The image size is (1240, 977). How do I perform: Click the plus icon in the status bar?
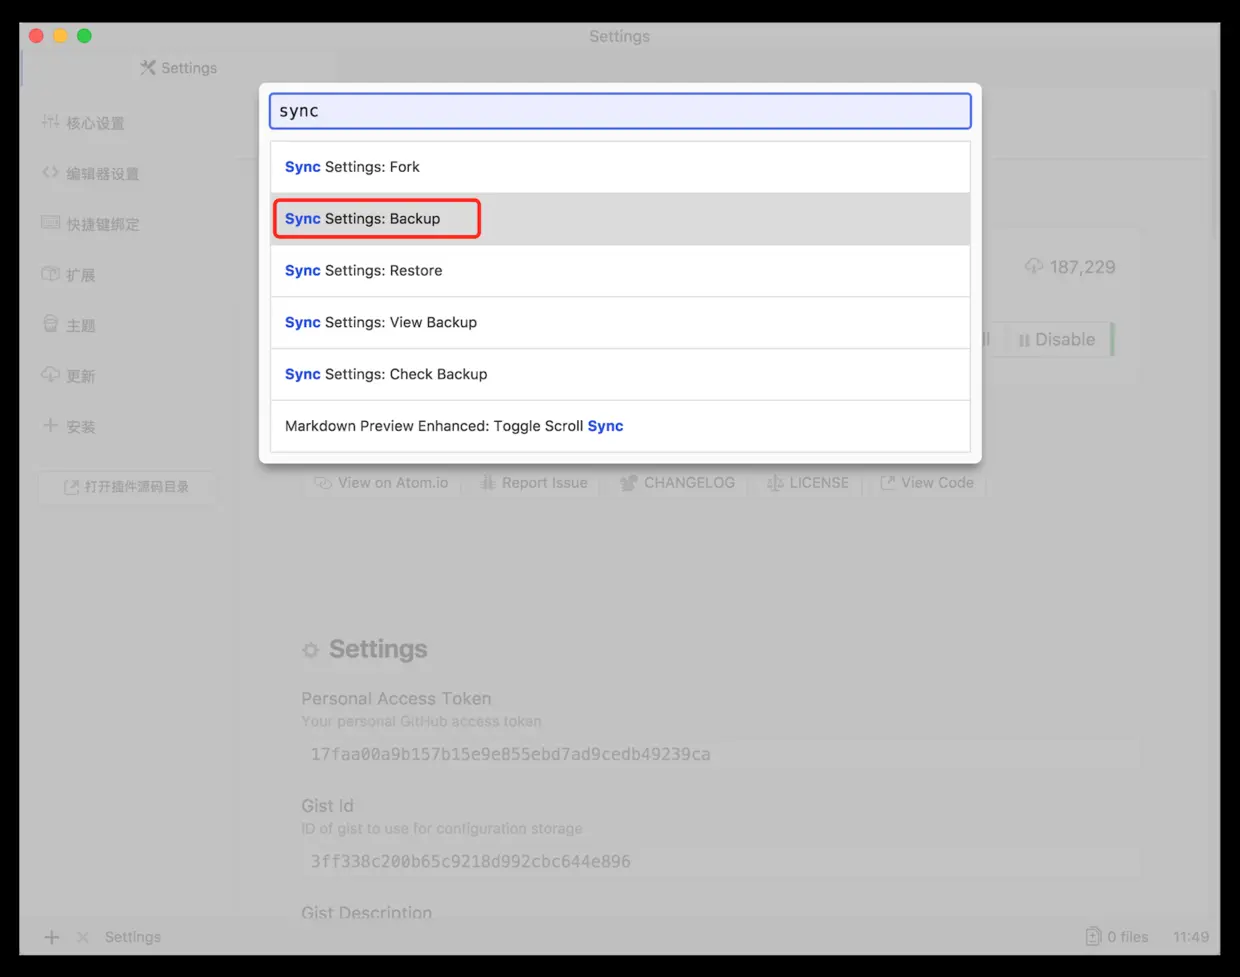[51, 936]
